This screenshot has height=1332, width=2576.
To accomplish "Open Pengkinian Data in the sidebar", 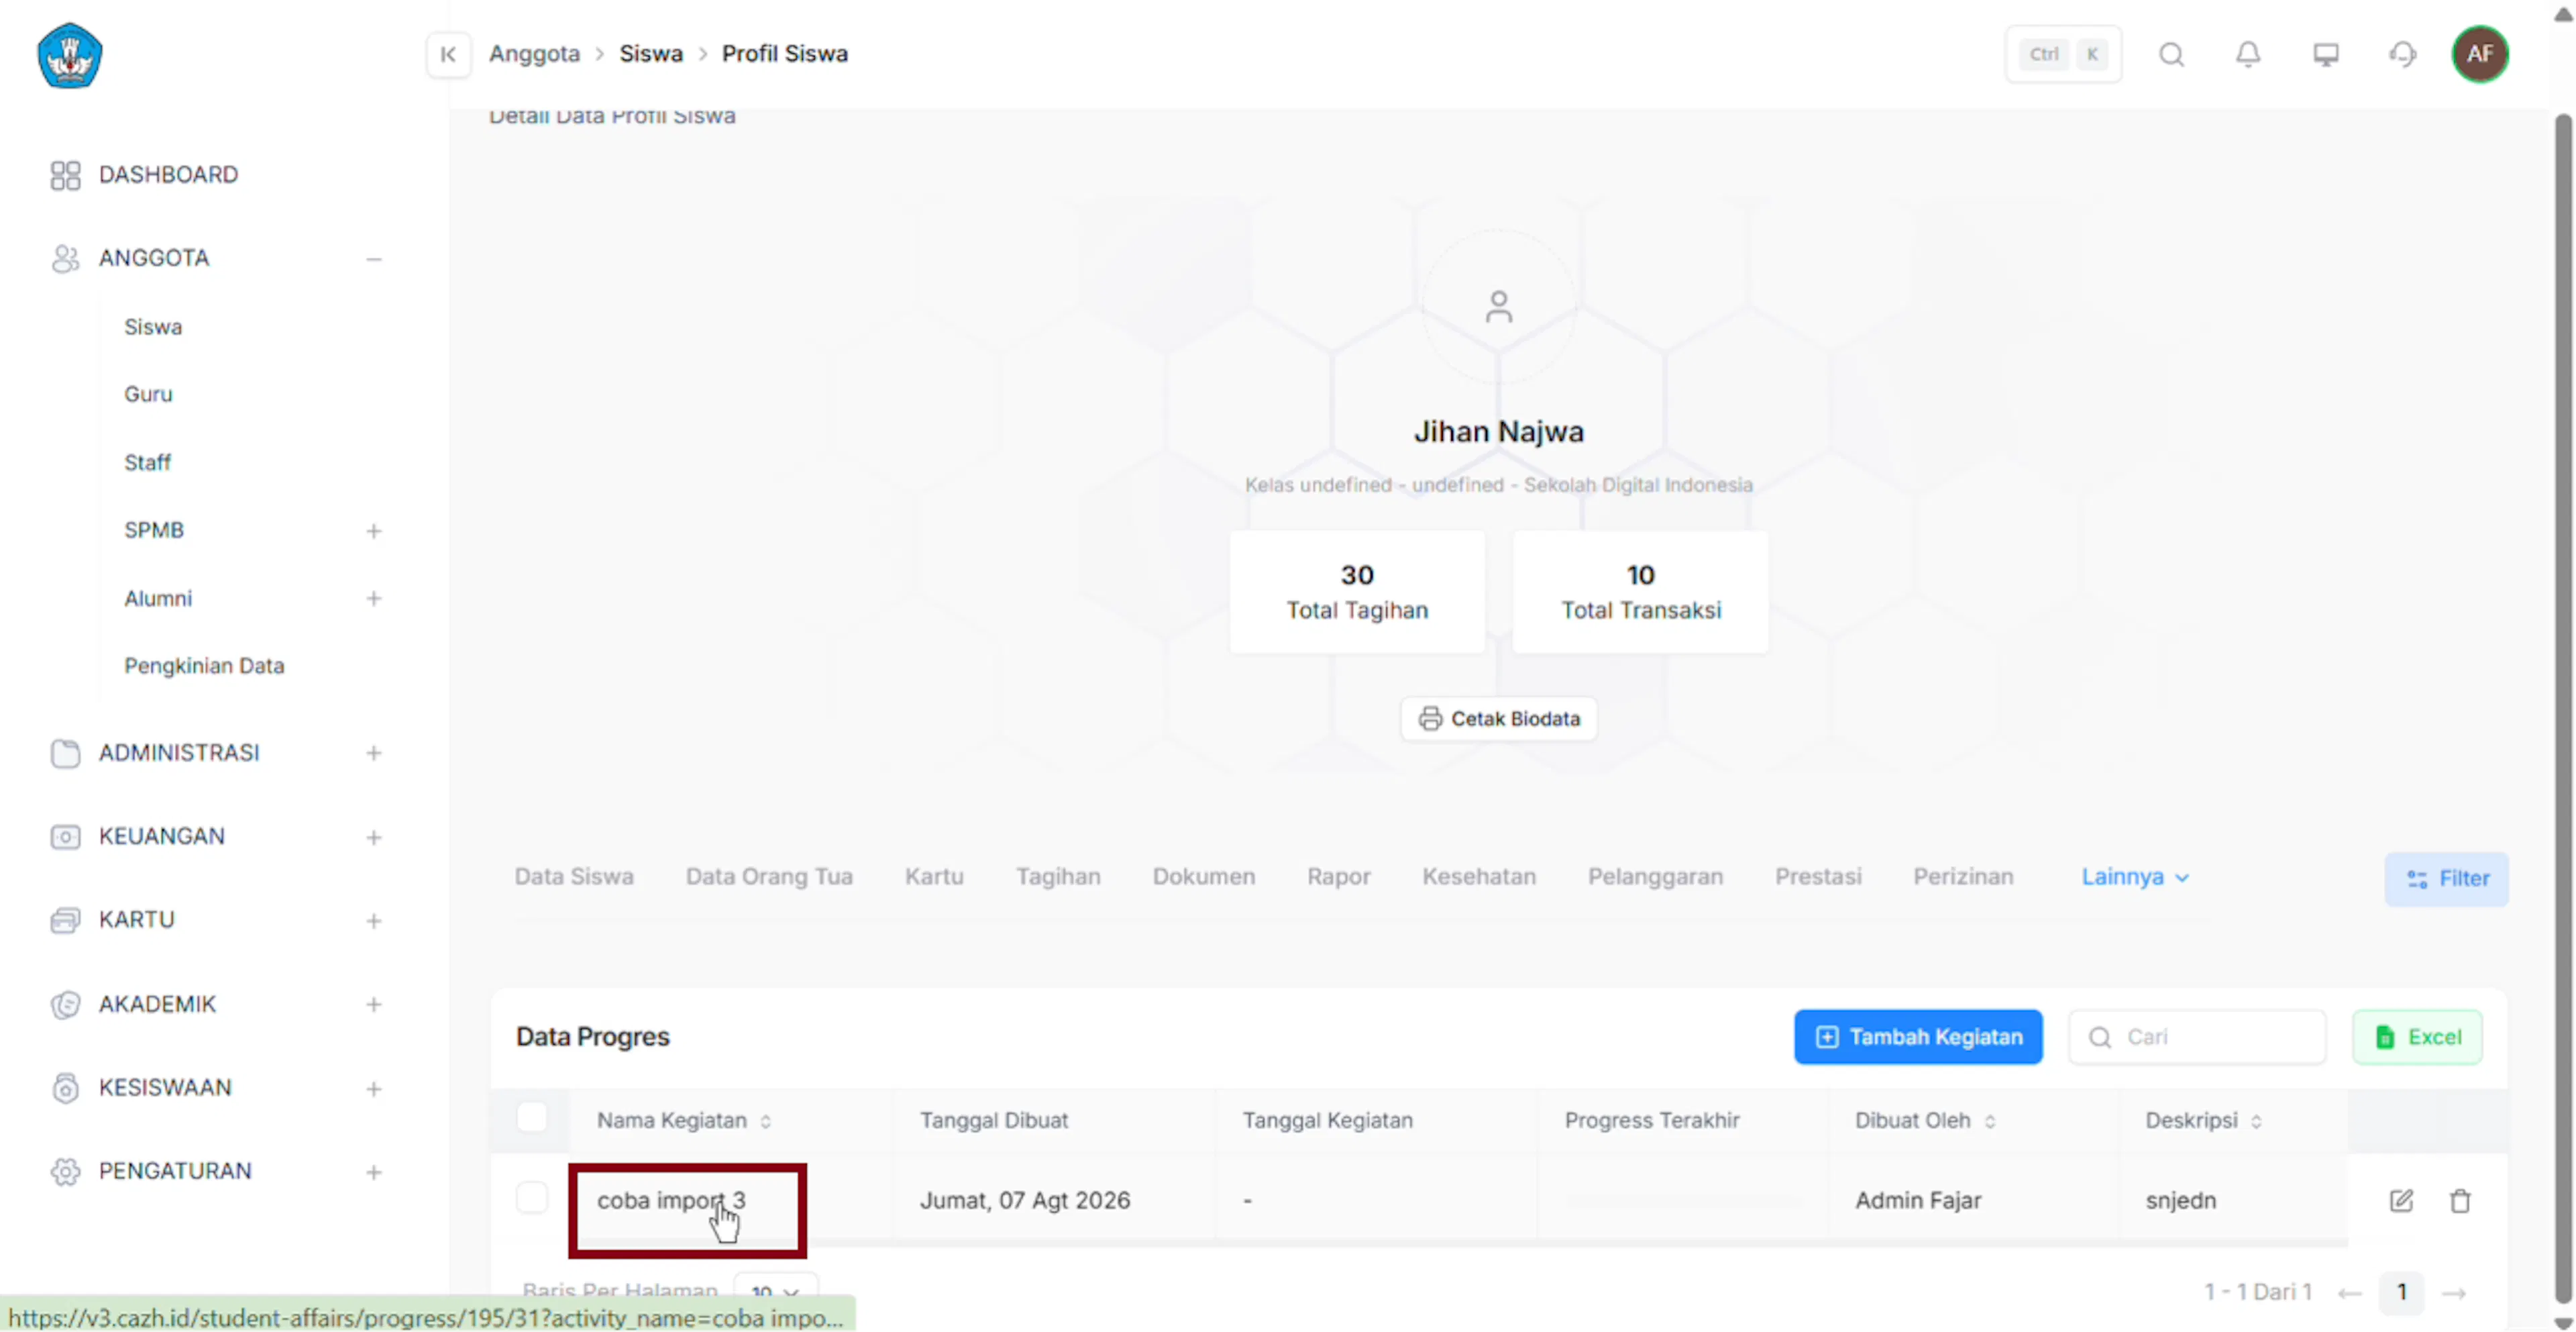I will (x=204, y=666).
